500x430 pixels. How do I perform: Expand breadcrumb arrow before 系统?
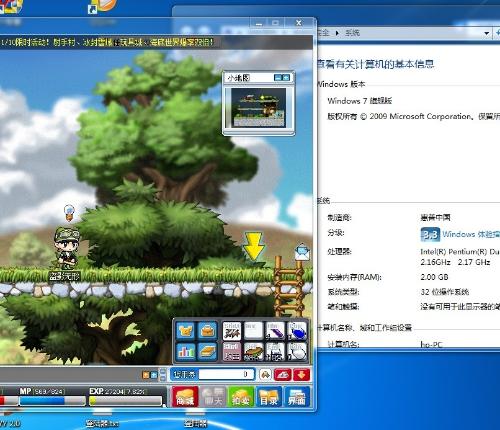click(337, 33)
